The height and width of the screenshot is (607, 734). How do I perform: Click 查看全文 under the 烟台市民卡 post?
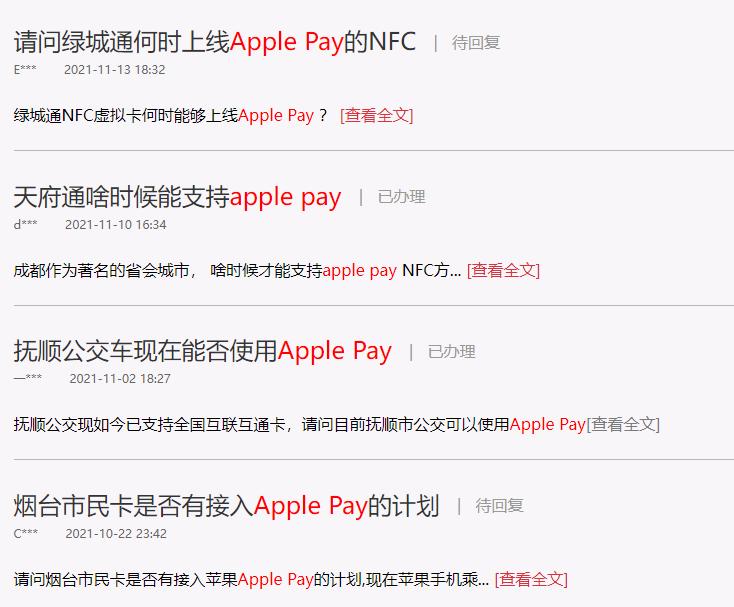(531, 579)
